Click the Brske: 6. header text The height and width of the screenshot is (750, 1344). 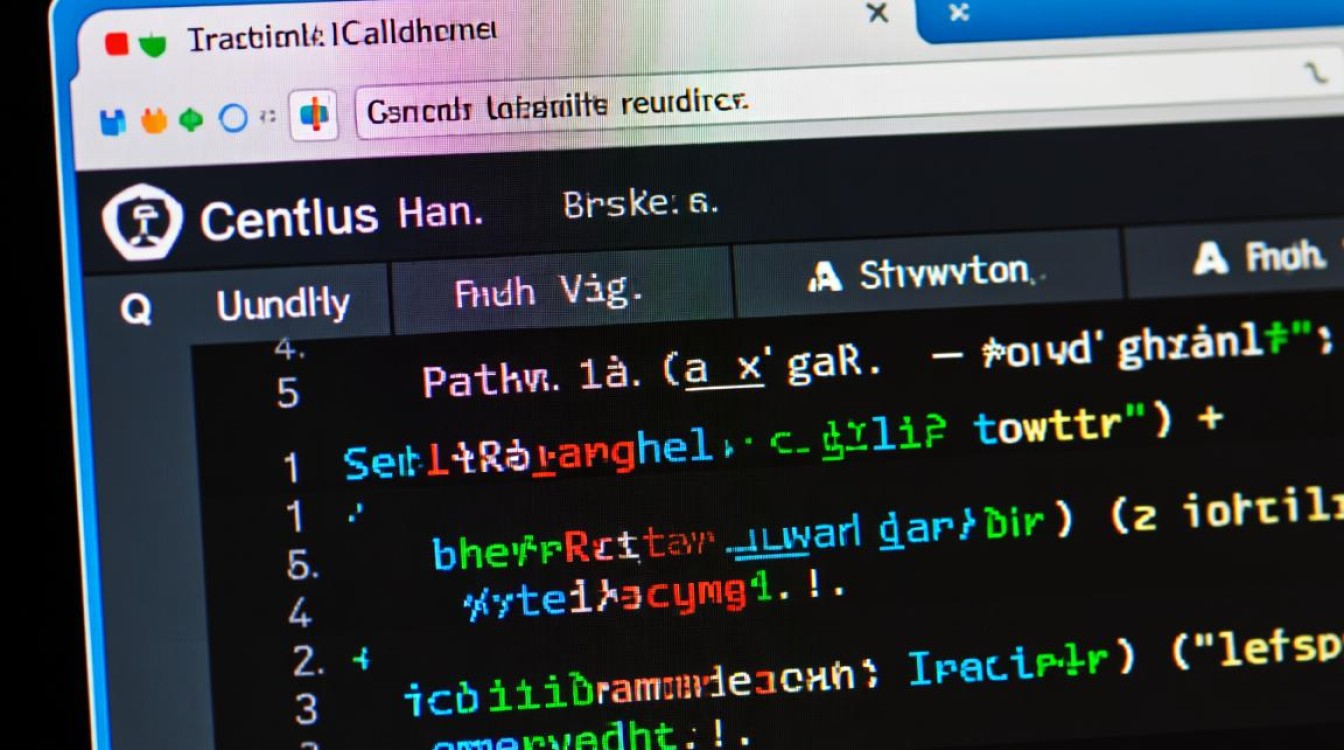point(640,204)
